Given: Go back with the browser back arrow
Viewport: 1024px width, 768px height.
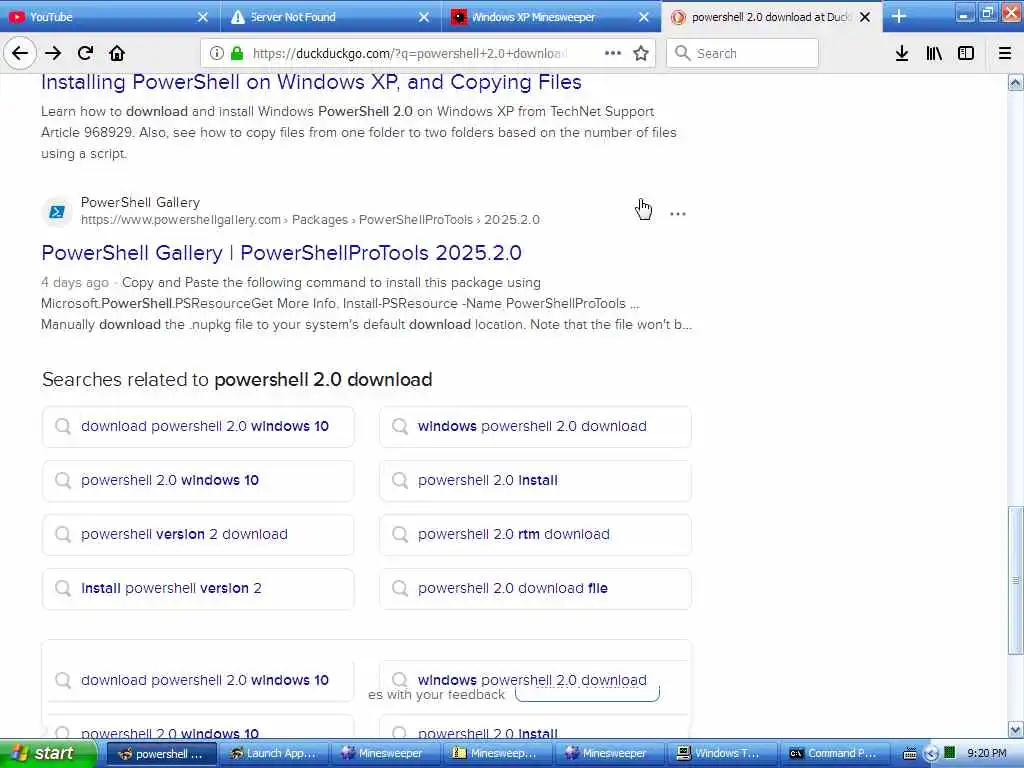Looking at the screenshot, I should point(20,54).
